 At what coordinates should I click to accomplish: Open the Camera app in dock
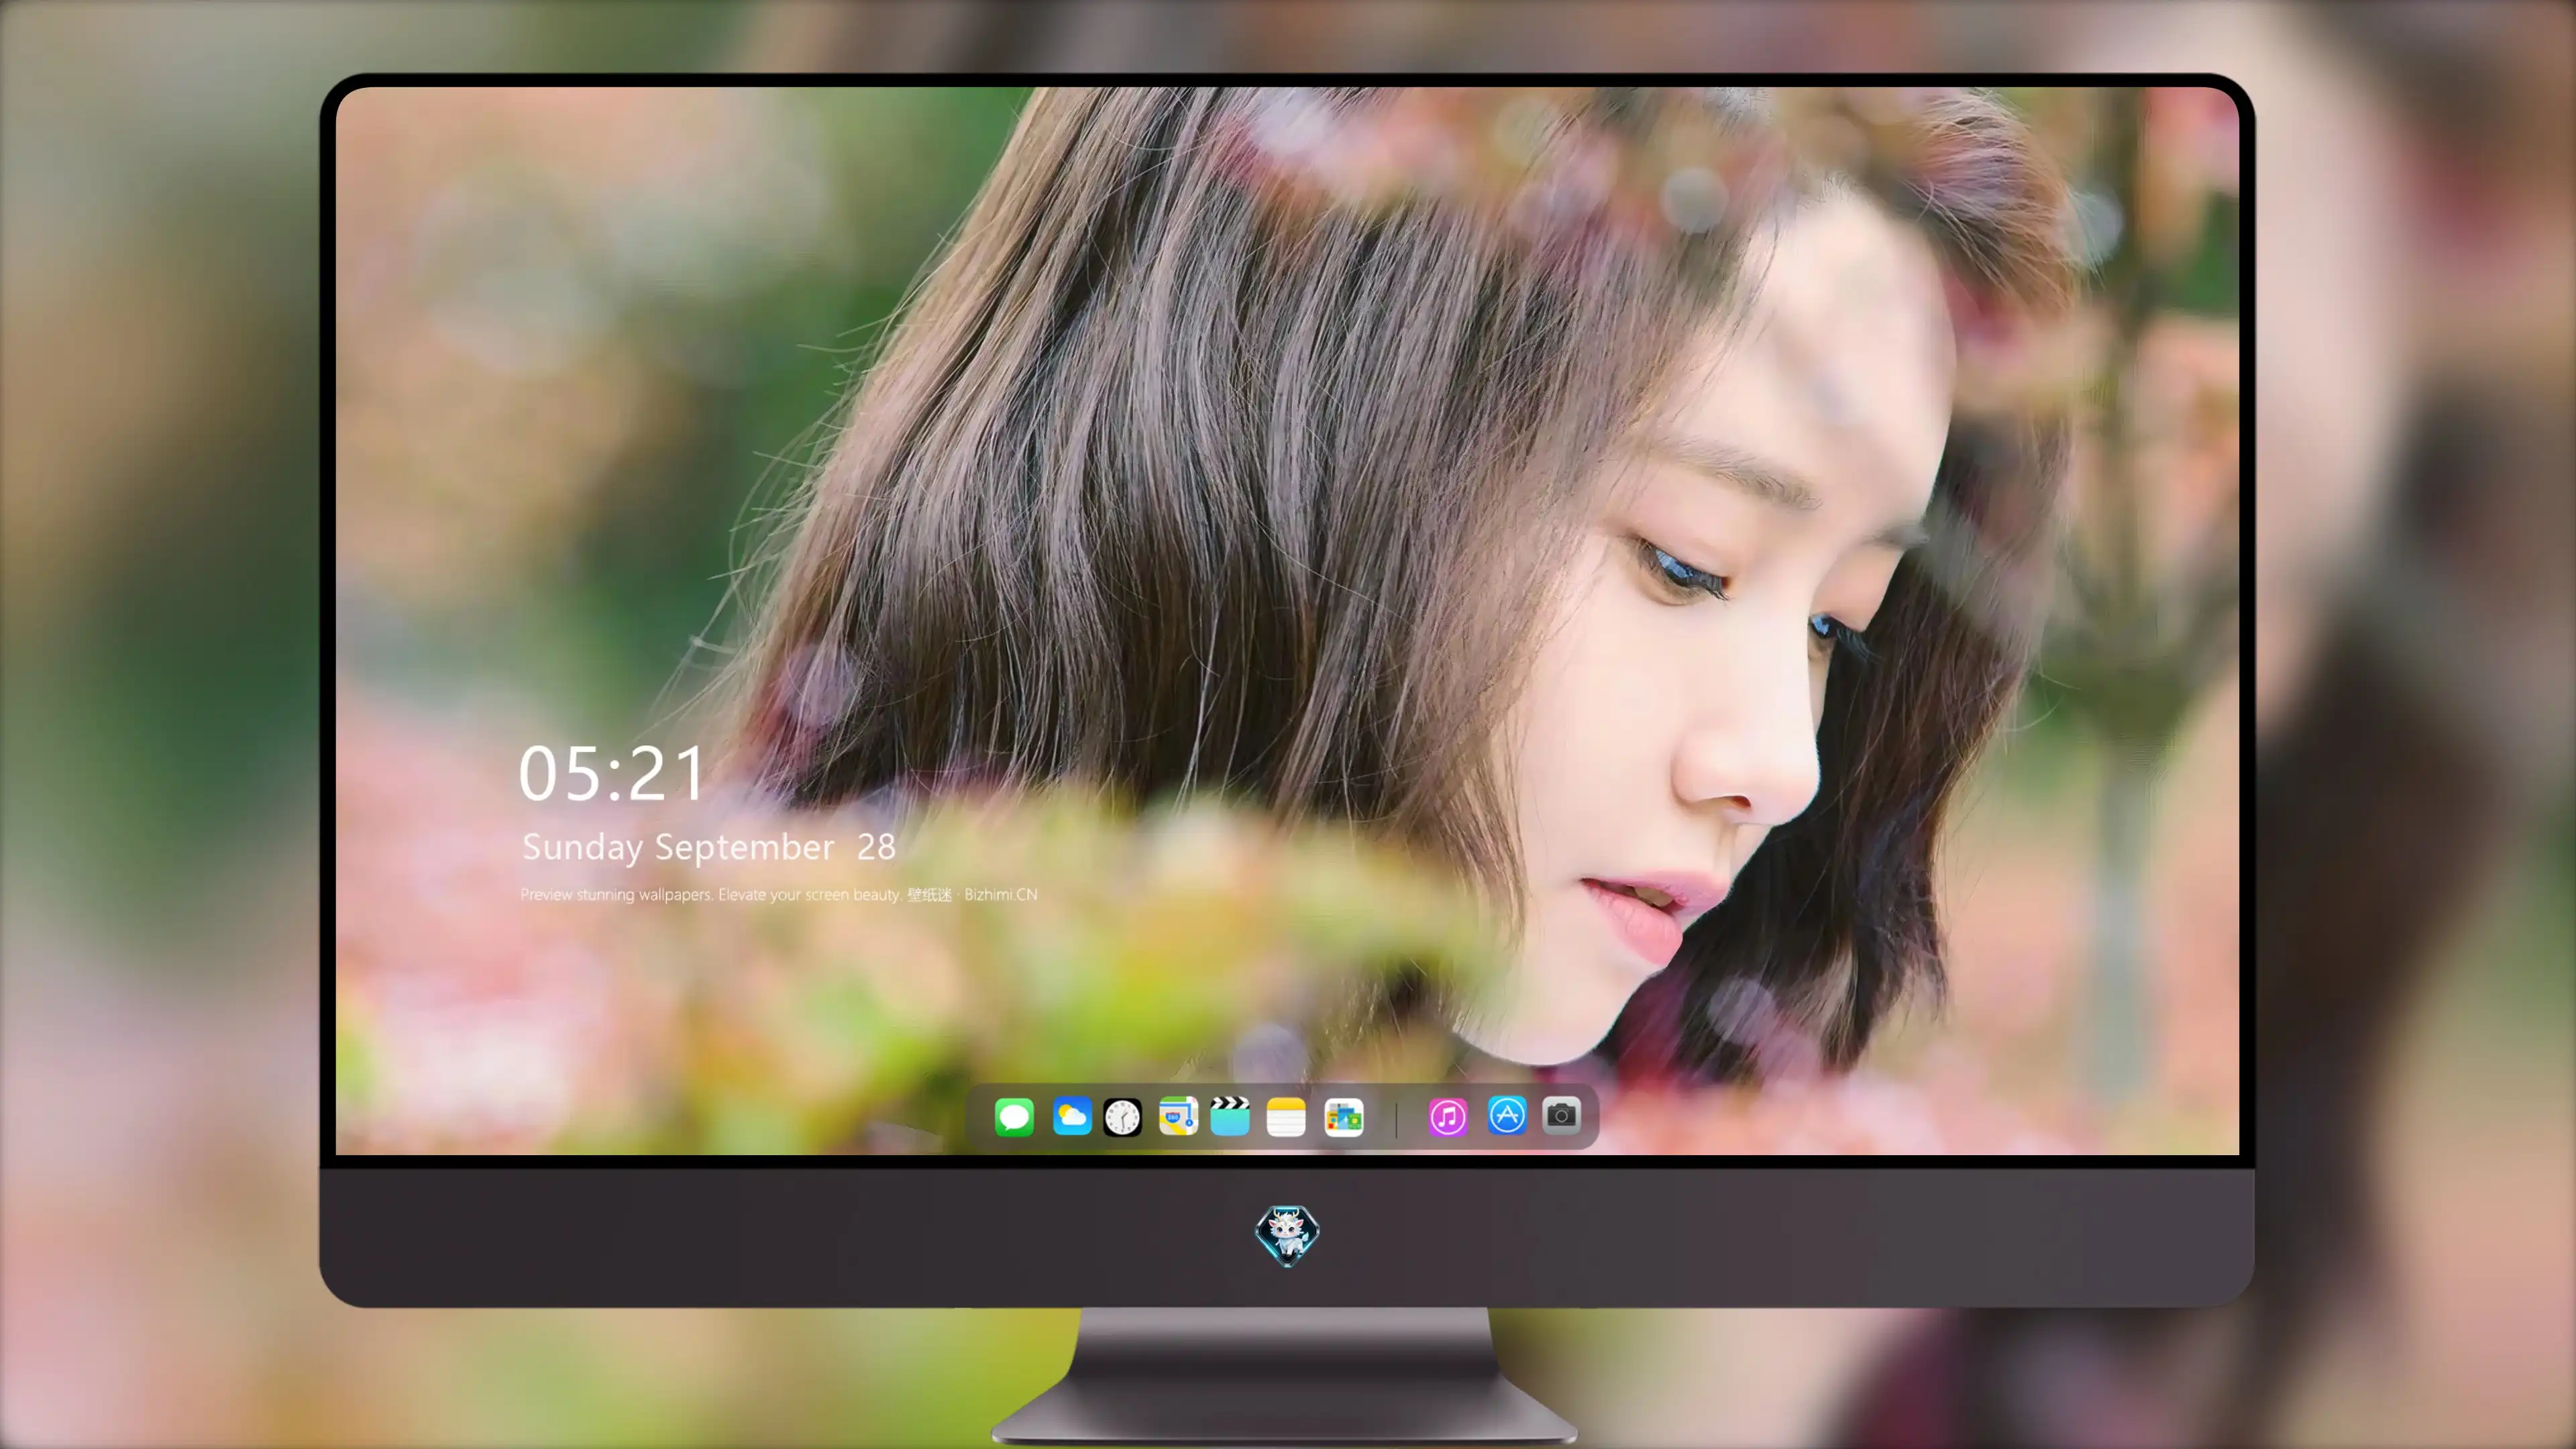[1561, 1115]
